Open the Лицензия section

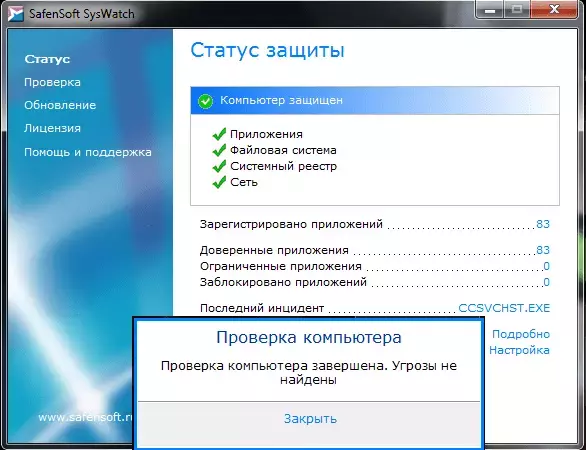tap(52, 128)
